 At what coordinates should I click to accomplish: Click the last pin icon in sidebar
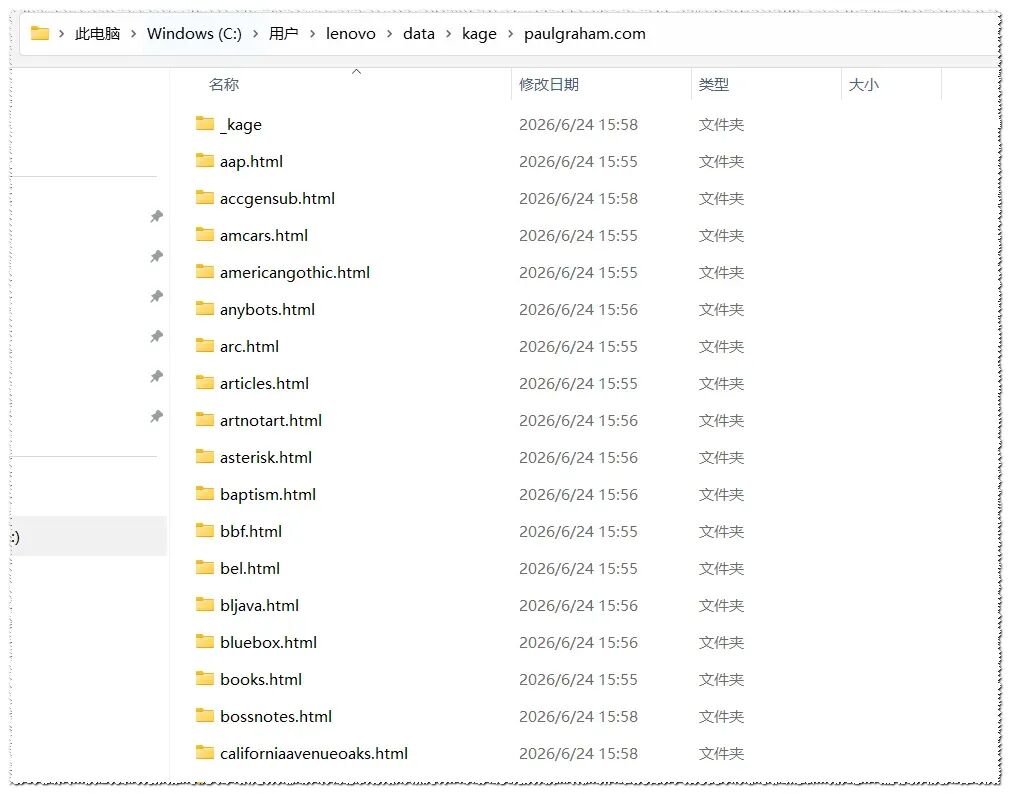coord(157,416)
